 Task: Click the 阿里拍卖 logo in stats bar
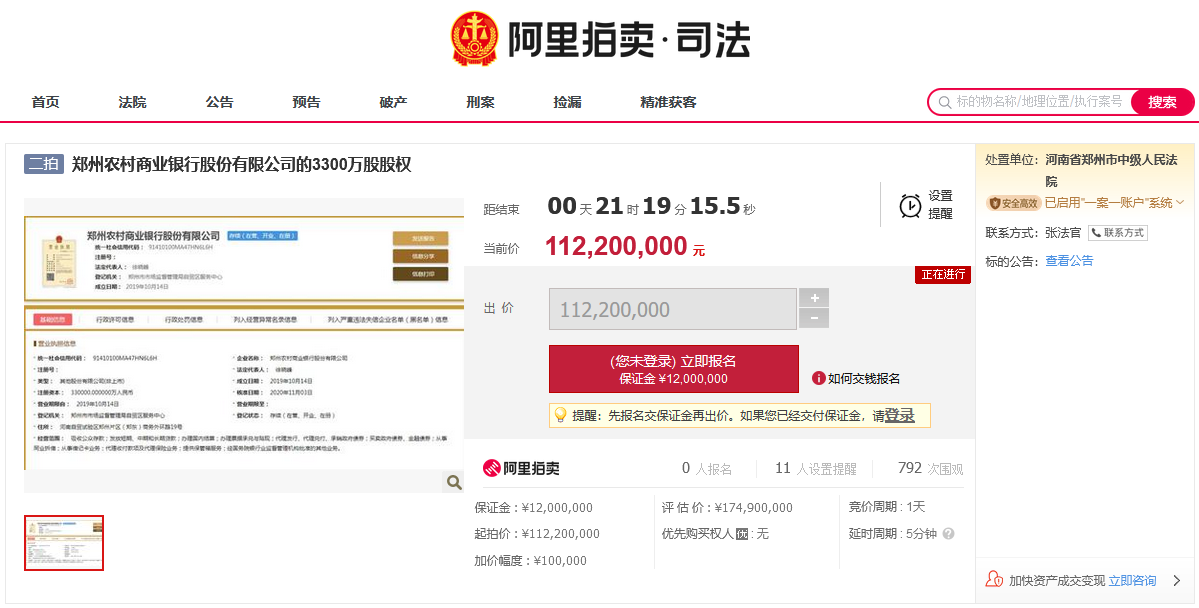(x=521, y=468)
